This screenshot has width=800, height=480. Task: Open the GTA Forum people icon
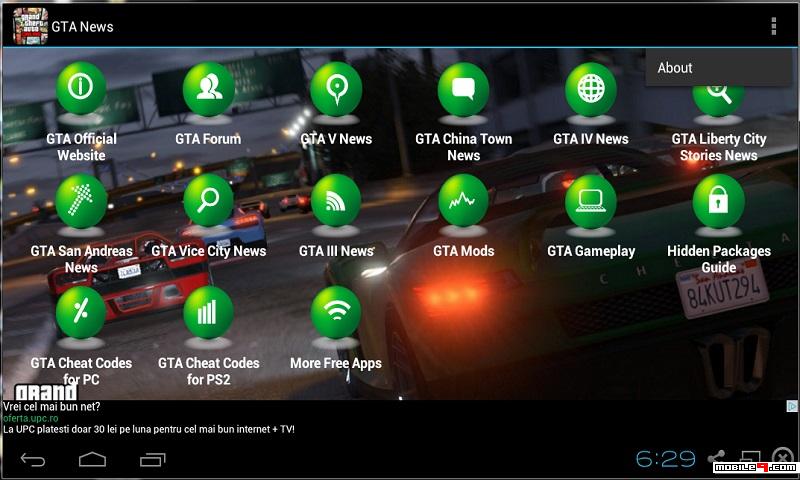(208, 88)
